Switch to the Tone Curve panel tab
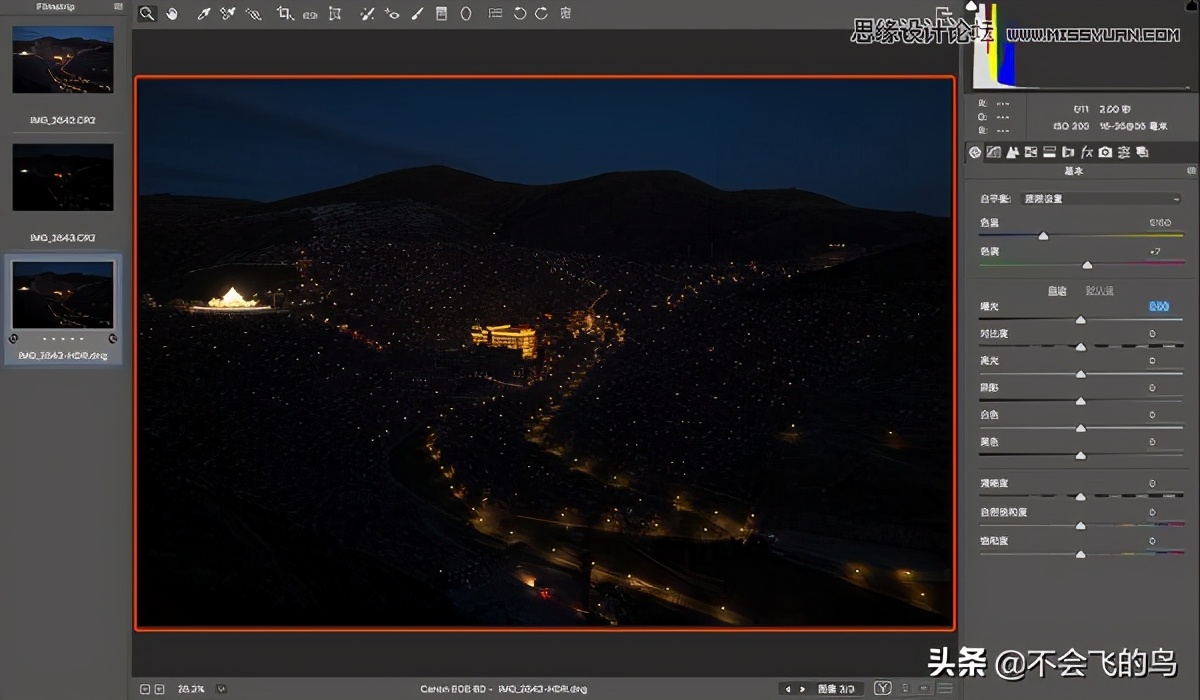 coord(993,152)
